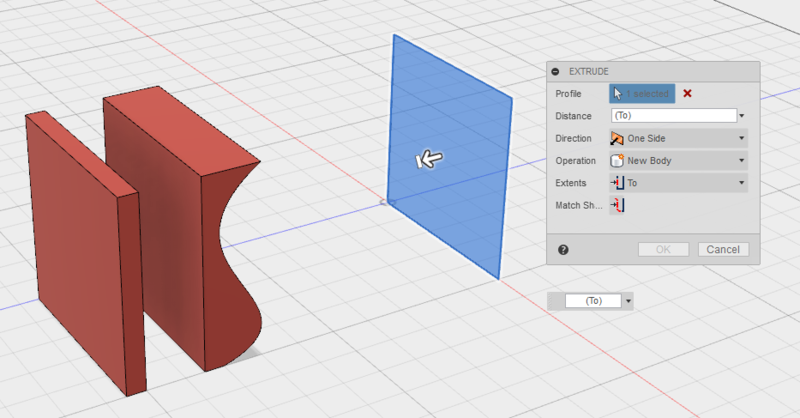Clear profile selection with red X
The height and width of the screenshot is (418, 800).
tap(687, 93)
